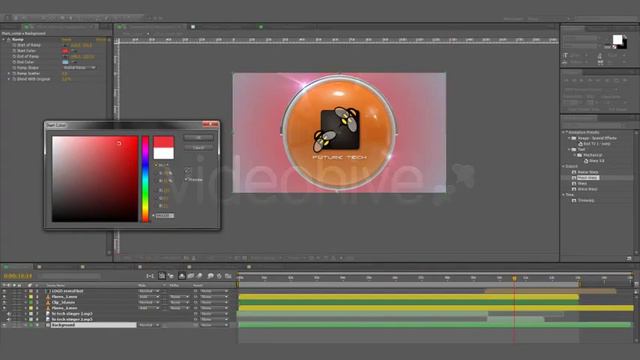Image resolution: width=640 pixels, height=360 pixels.
Task: Select the Clip_3d.mov layer name
Action: click(63, 303)
